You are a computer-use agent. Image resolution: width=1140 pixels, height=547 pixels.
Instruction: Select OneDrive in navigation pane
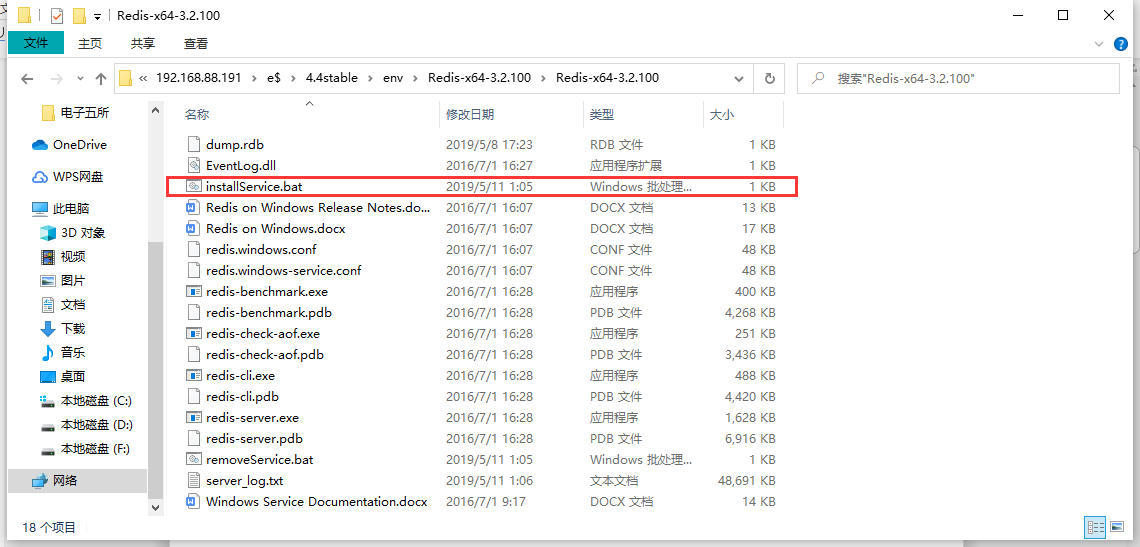(70, 145)
